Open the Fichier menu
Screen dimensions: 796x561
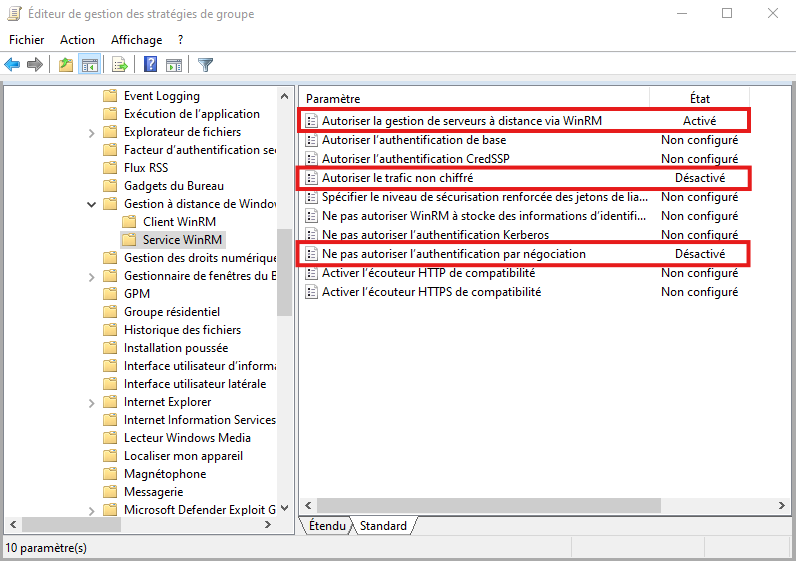coord(26,40)
